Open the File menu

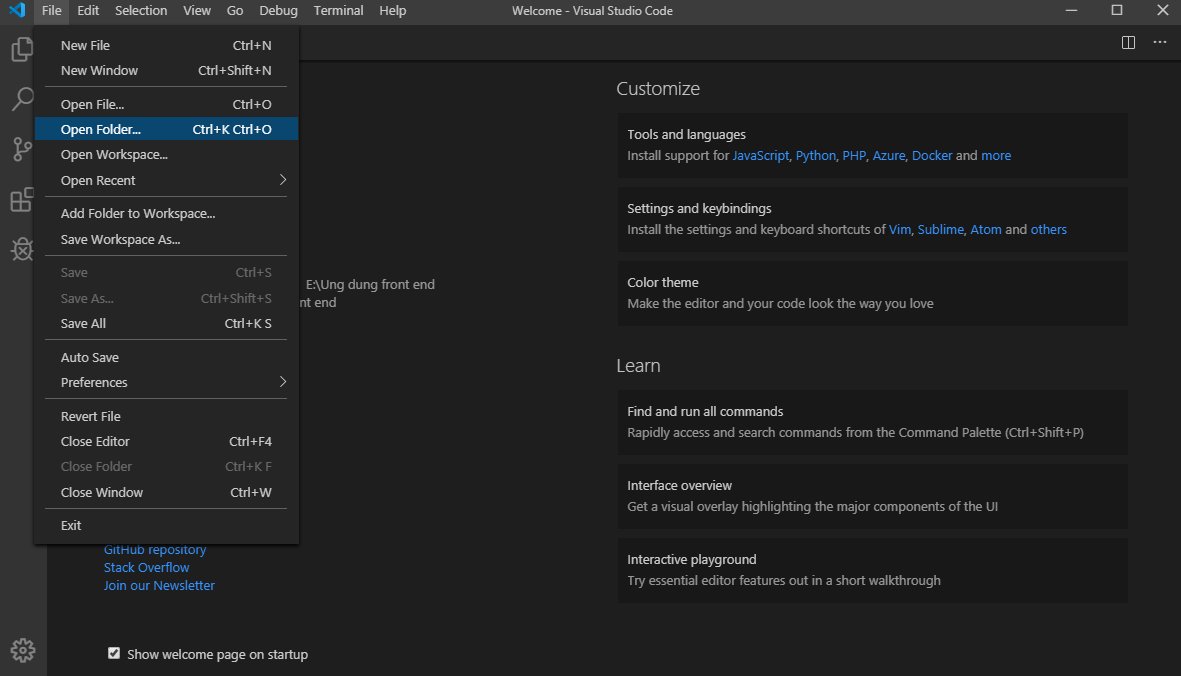click(51, 11)
